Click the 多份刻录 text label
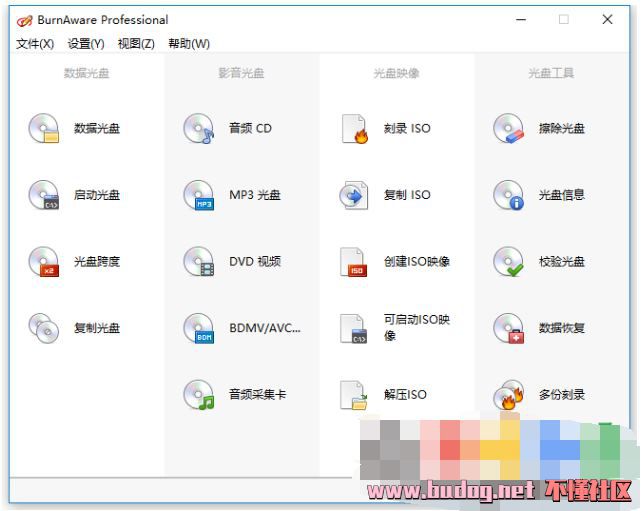This screenshot has width=641, height=511. pos(562,395)
